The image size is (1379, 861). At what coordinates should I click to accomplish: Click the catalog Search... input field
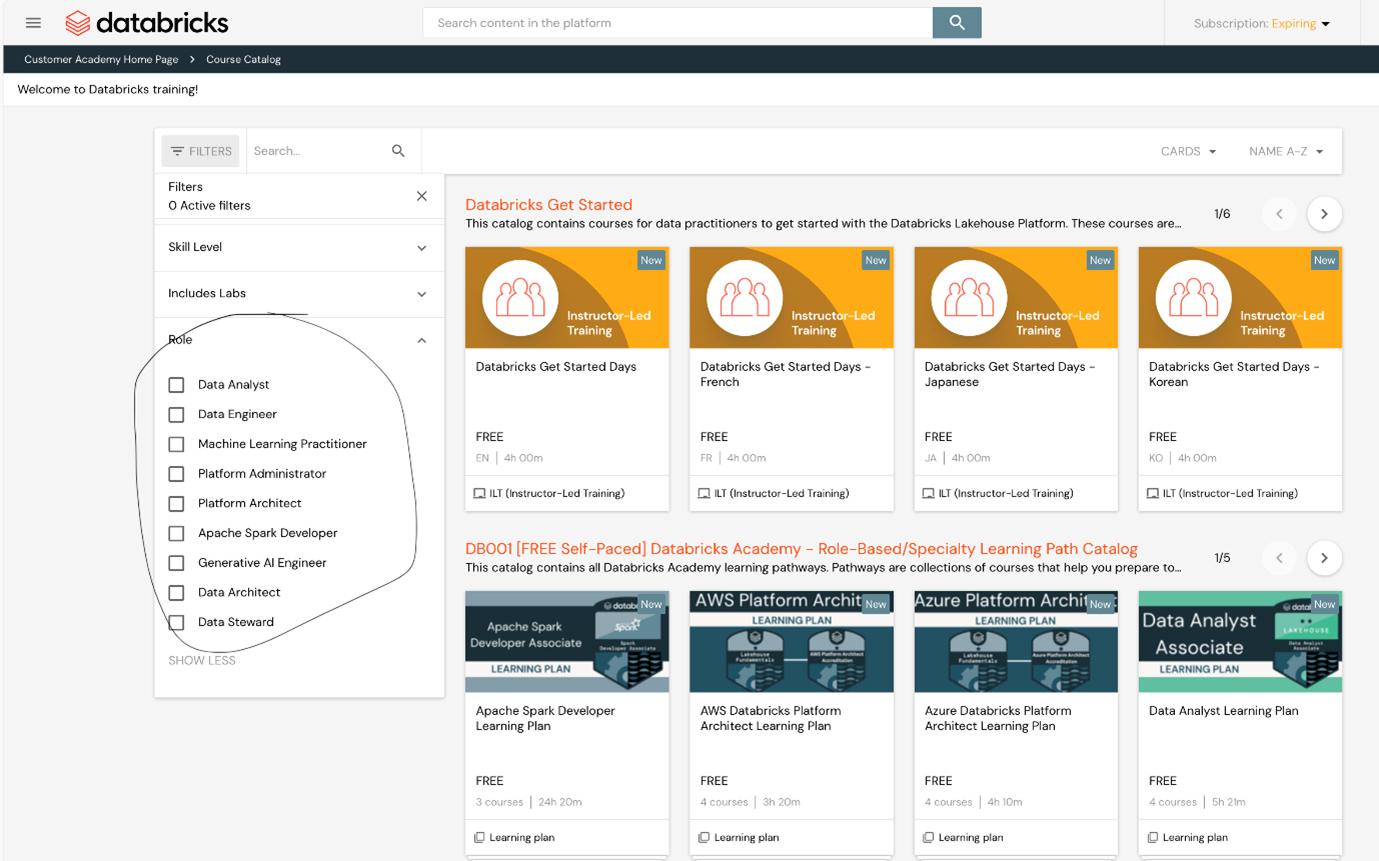318,151
